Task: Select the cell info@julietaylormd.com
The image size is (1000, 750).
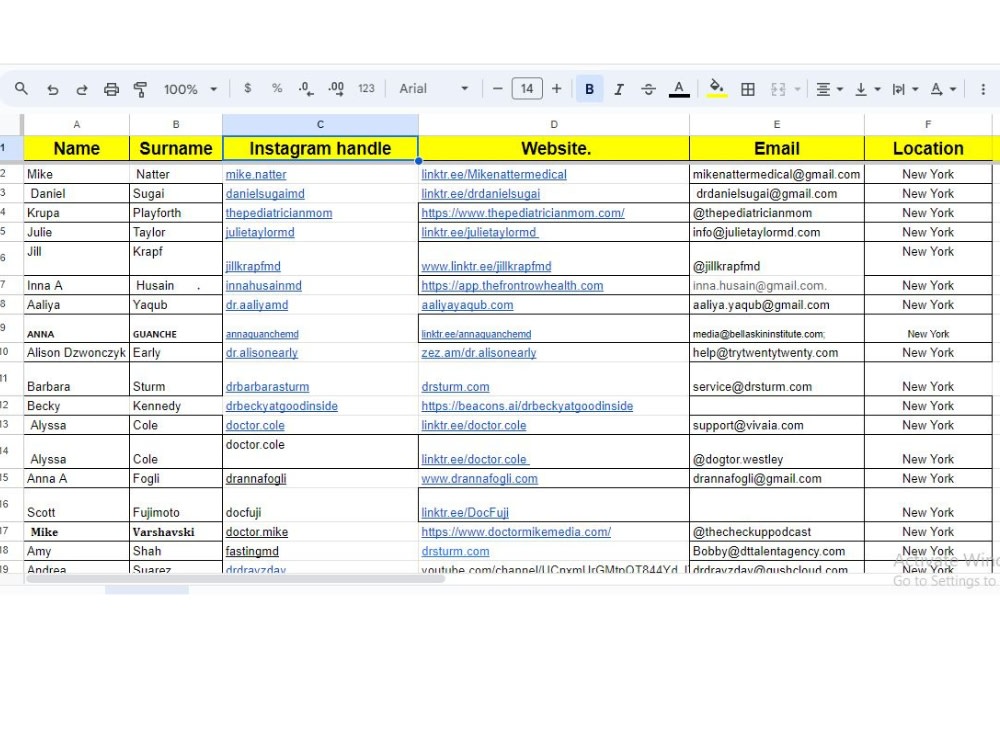Action: (x=777, y=232)
